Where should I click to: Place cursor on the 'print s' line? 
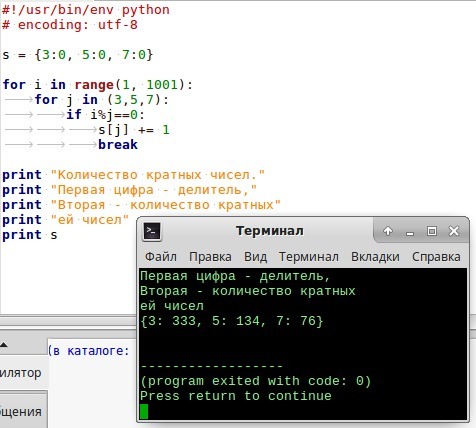coord(30,235)
